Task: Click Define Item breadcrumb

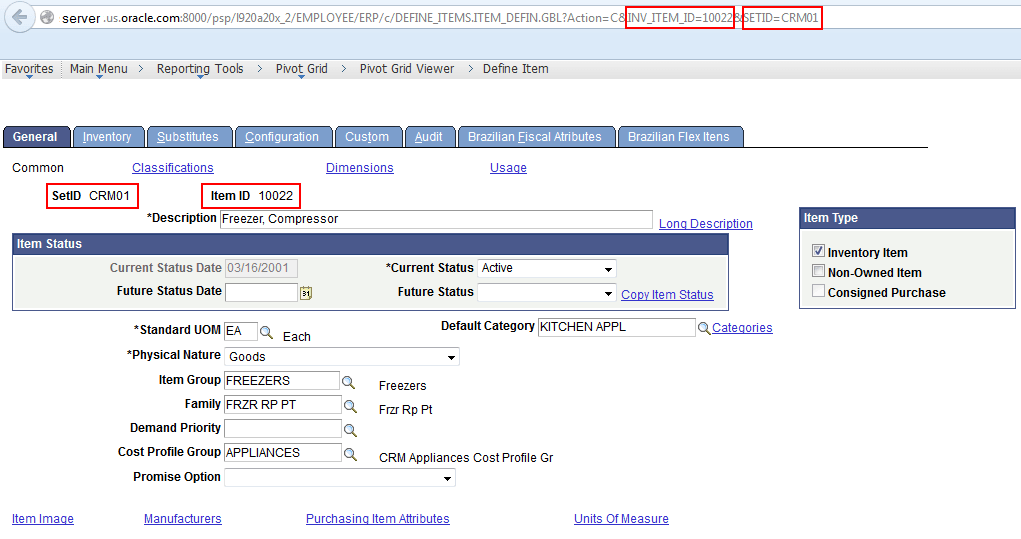Action: (x=516, y=69)
